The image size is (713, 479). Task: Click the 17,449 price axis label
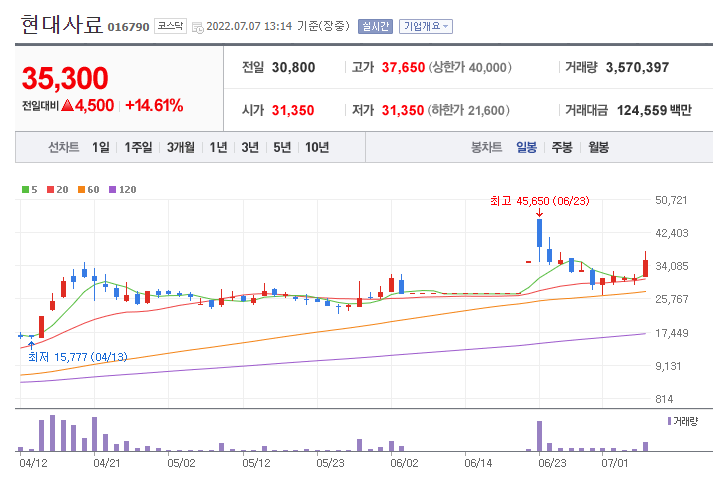point(672,333)
